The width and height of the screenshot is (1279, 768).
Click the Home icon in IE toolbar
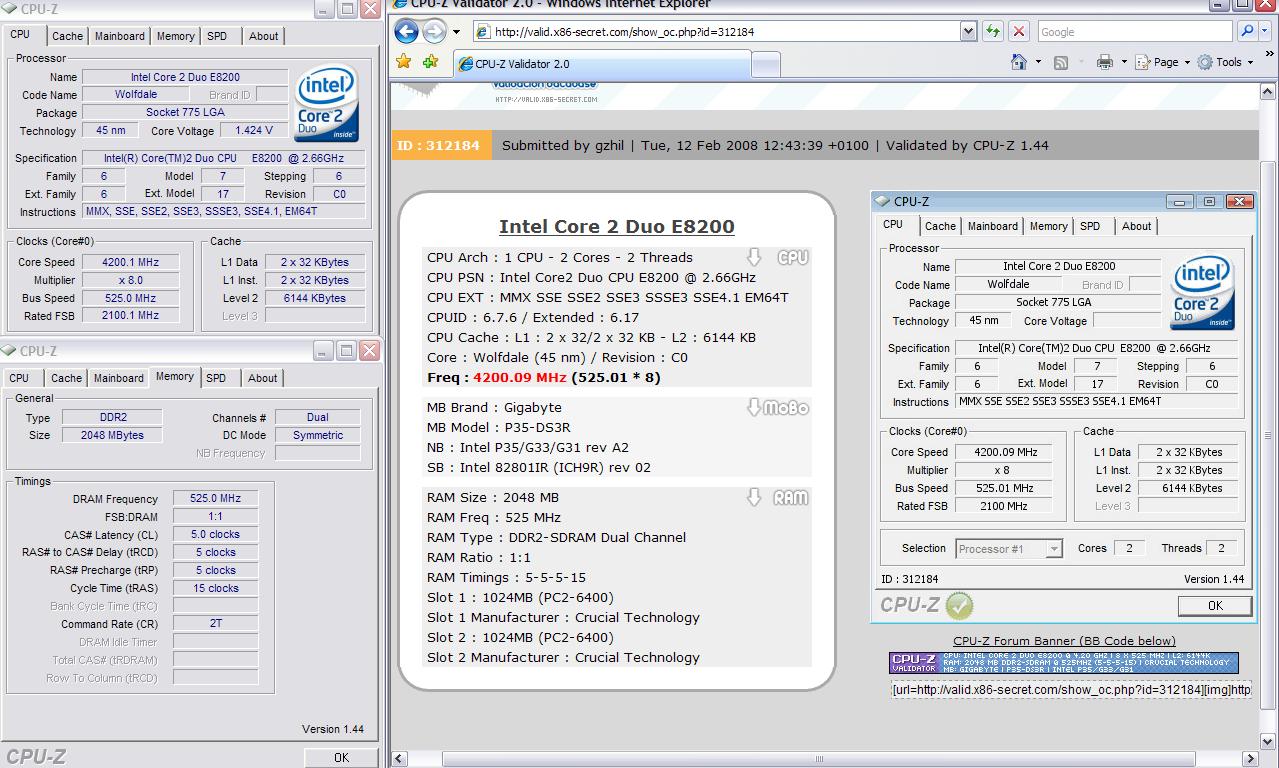[1018, 62]
